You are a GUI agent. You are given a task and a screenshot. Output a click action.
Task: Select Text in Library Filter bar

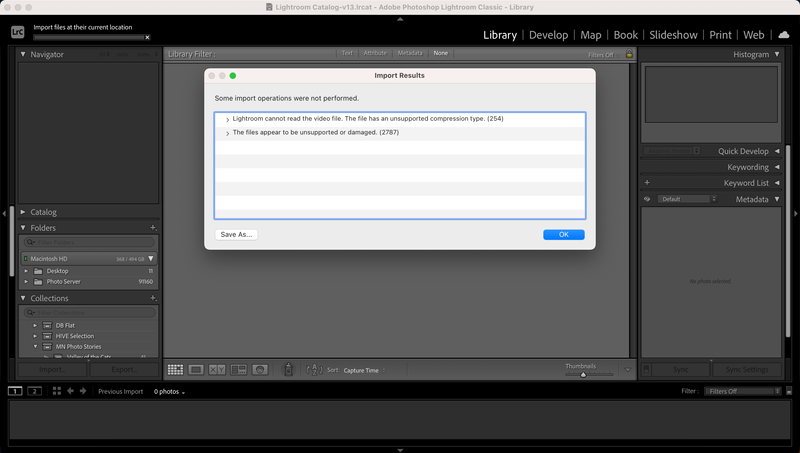(x=347, y=53)
